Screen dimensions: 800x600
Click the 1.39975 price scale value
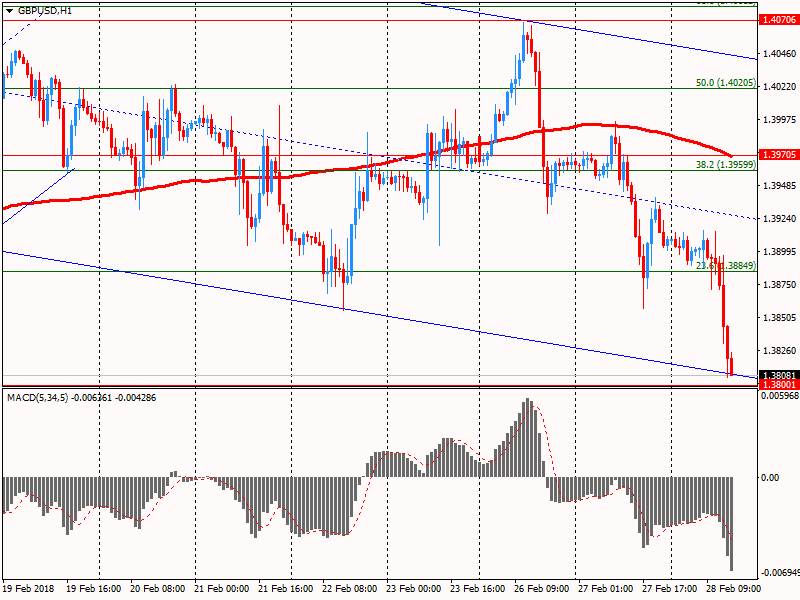pos(779,119)
